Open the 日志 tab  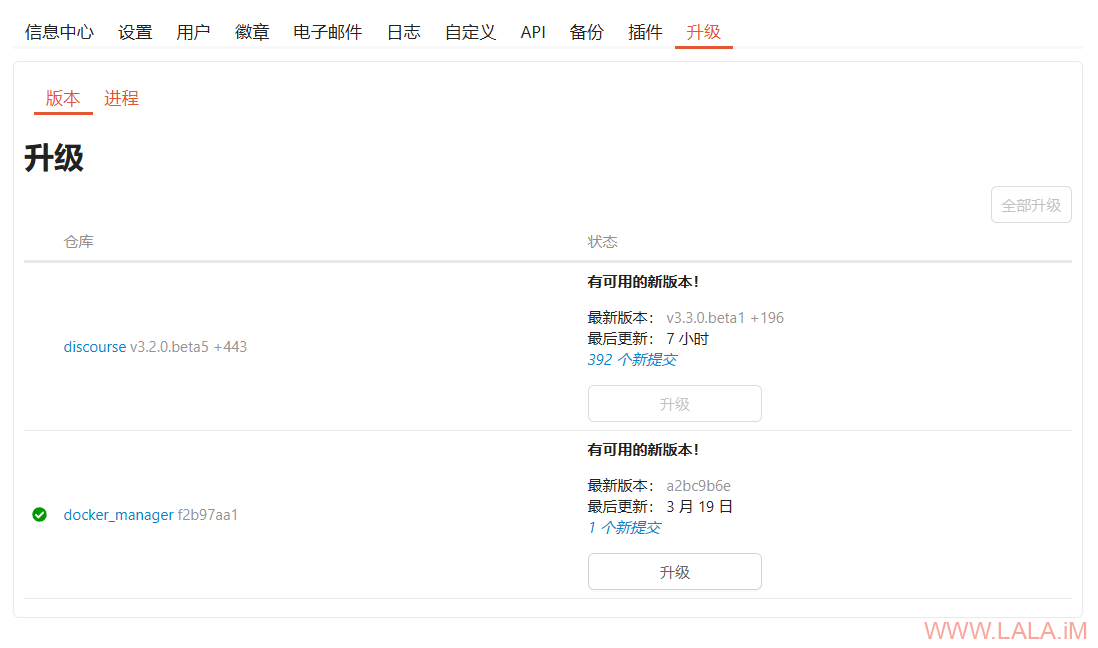404,32
